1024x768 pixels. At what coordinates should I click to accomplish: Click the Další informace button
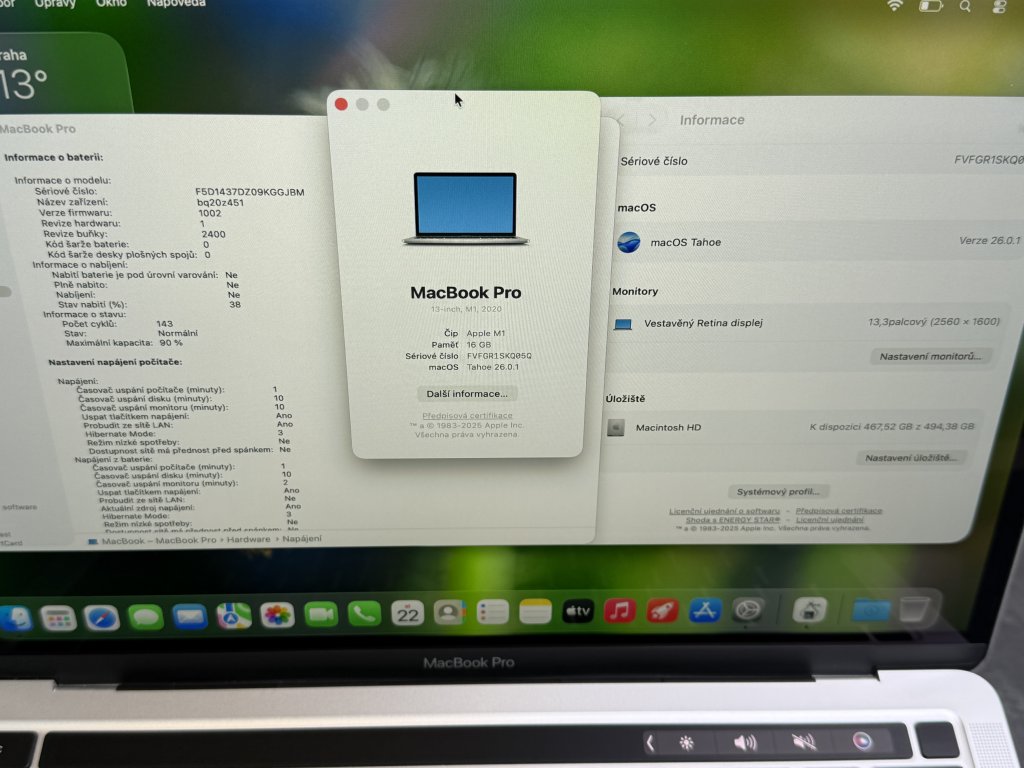[467, 393]
